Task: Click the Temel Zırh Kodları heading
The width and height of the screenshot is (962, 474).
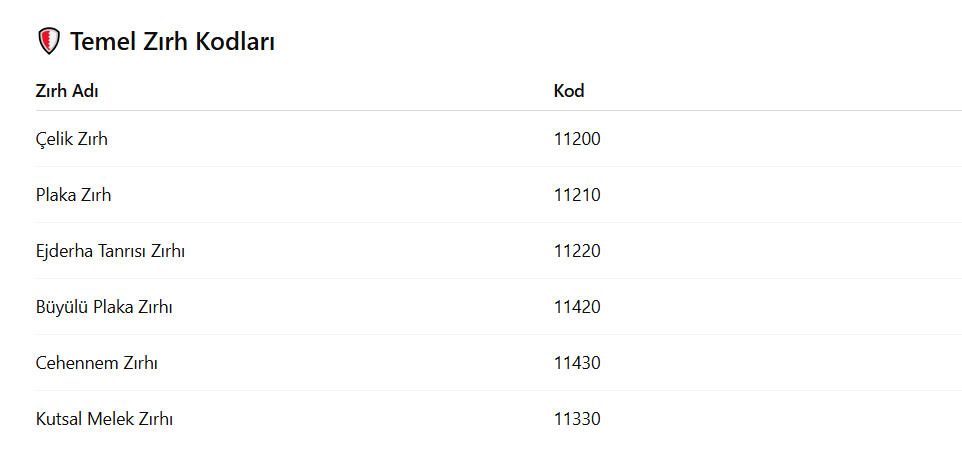Action: tap(172, 42)
